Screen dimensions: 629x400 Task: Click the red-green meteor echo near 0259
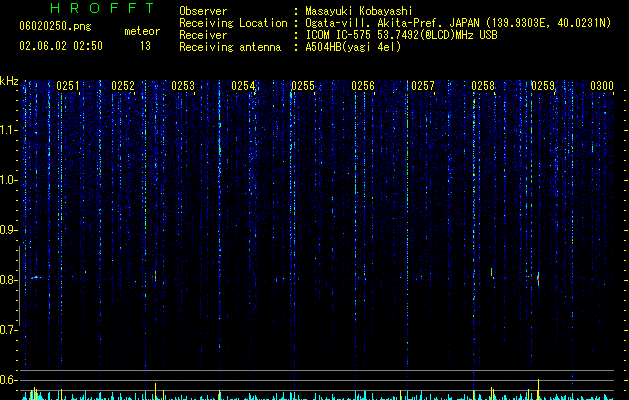click(538, 278)
